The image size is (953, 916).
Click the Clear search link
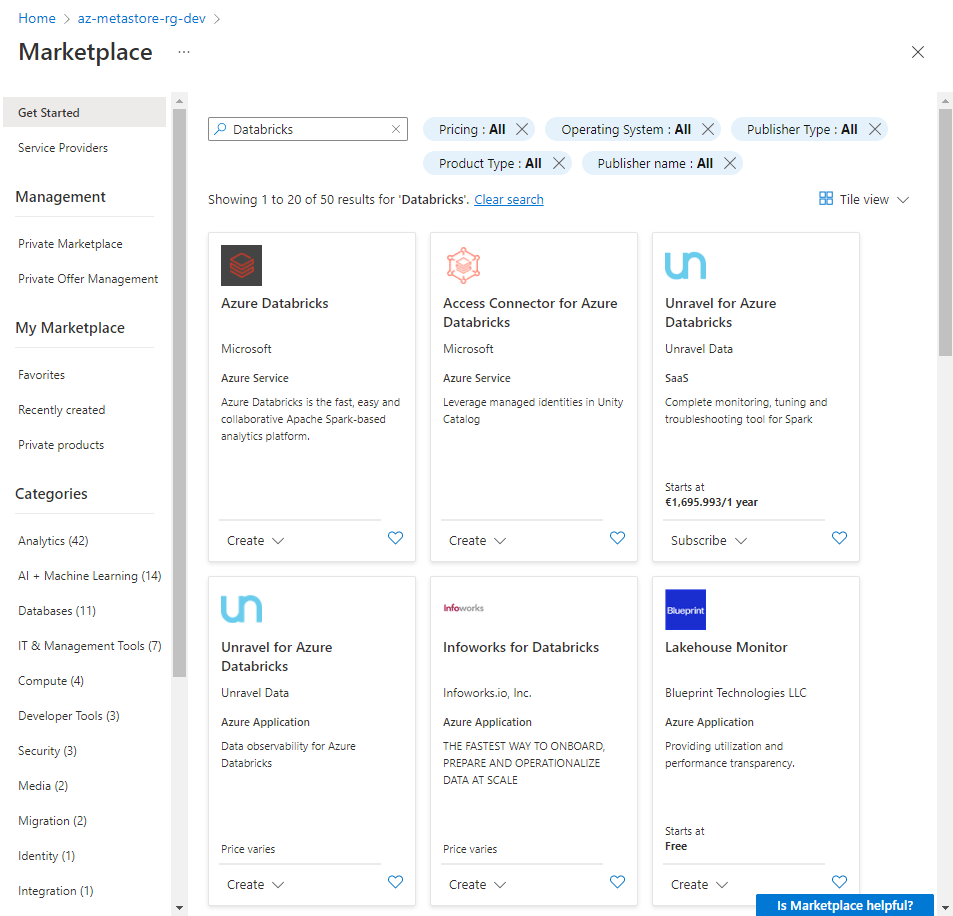pos(509,200)
